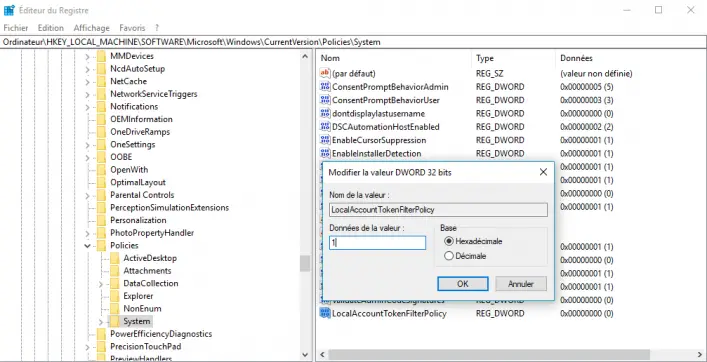Expand the MMDevices key

[x=87, y=56]
